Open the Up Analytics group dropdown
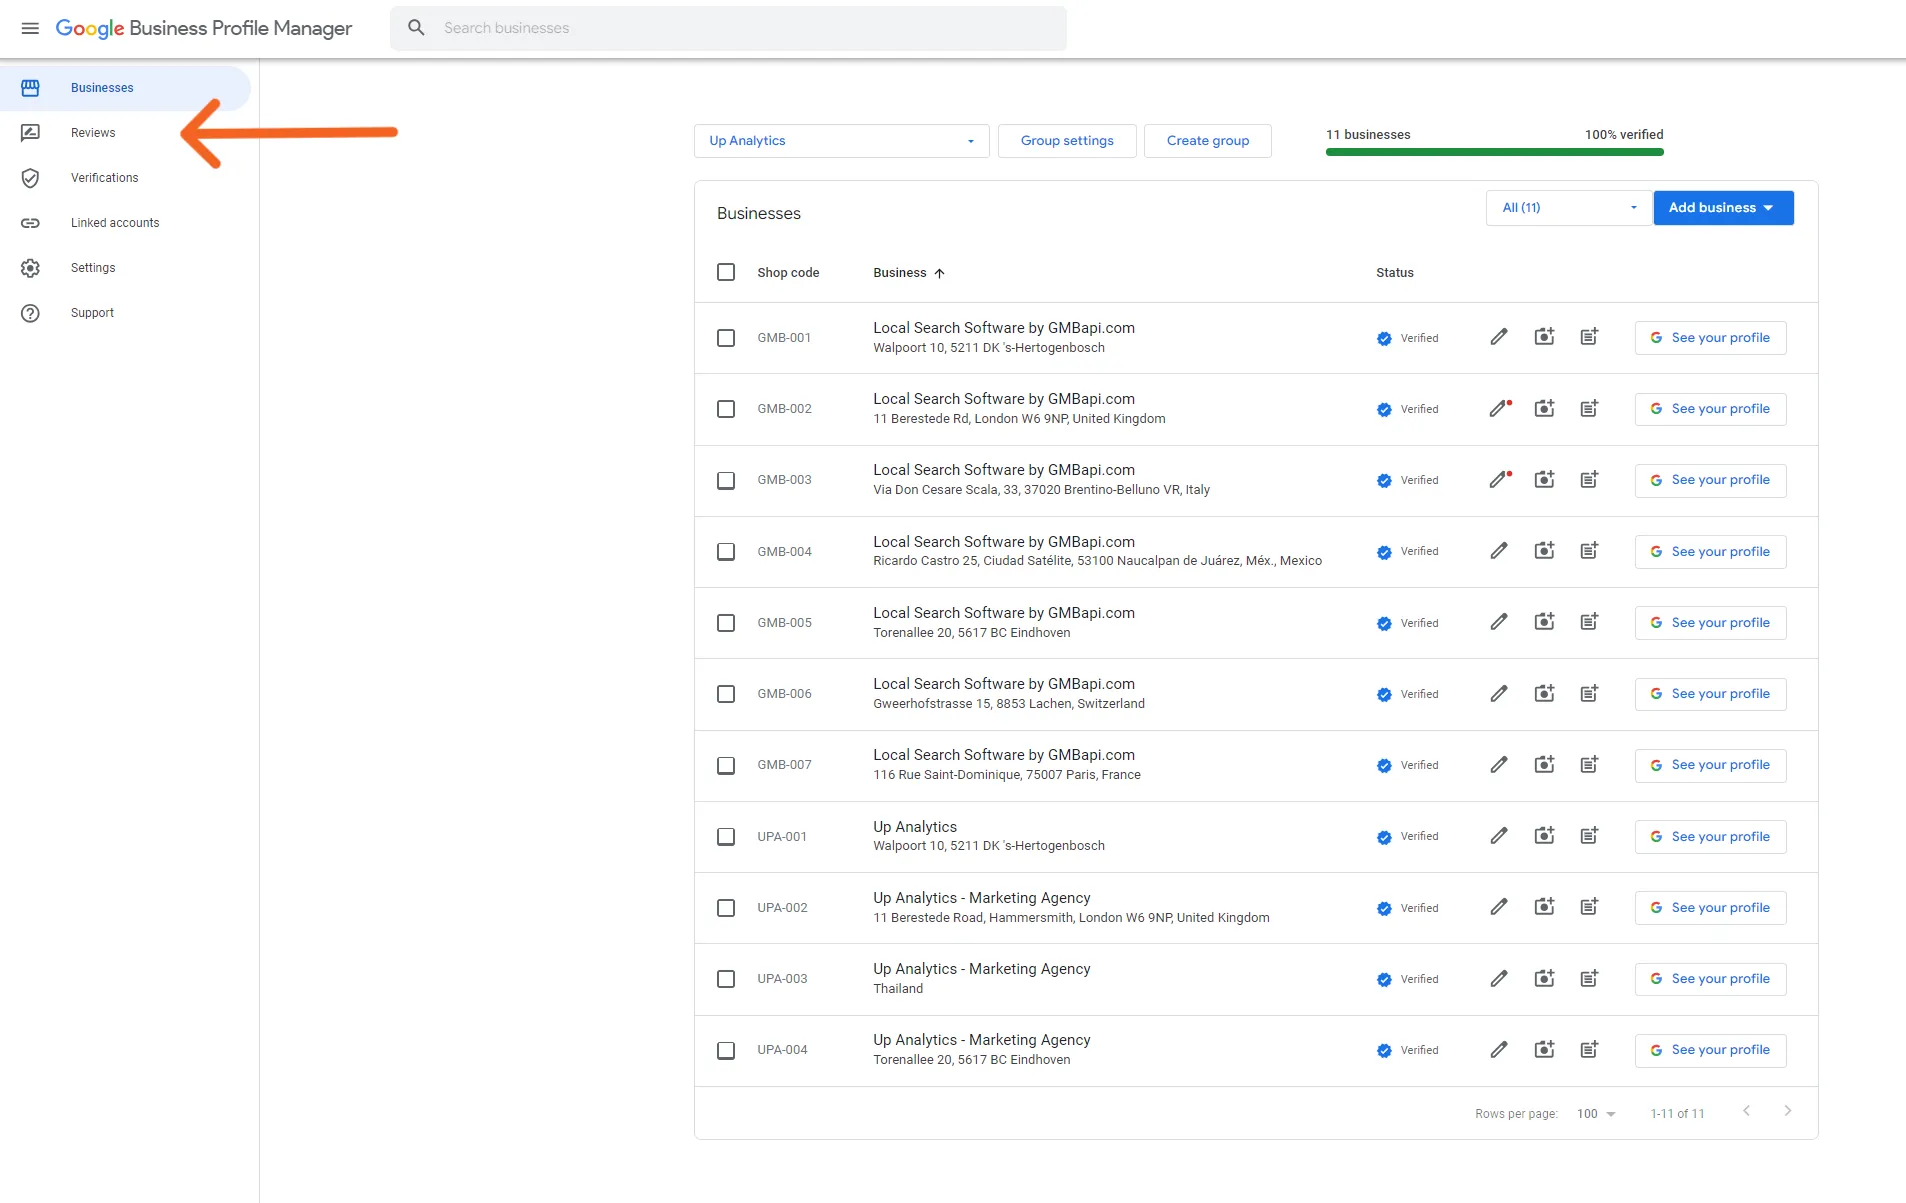 tap(841, 141)
